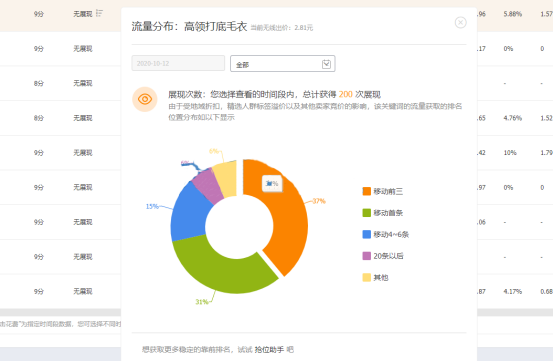The image size is (554, 361).
Task: Select the yellow 6% pie slice
Action: coord(226,178)
